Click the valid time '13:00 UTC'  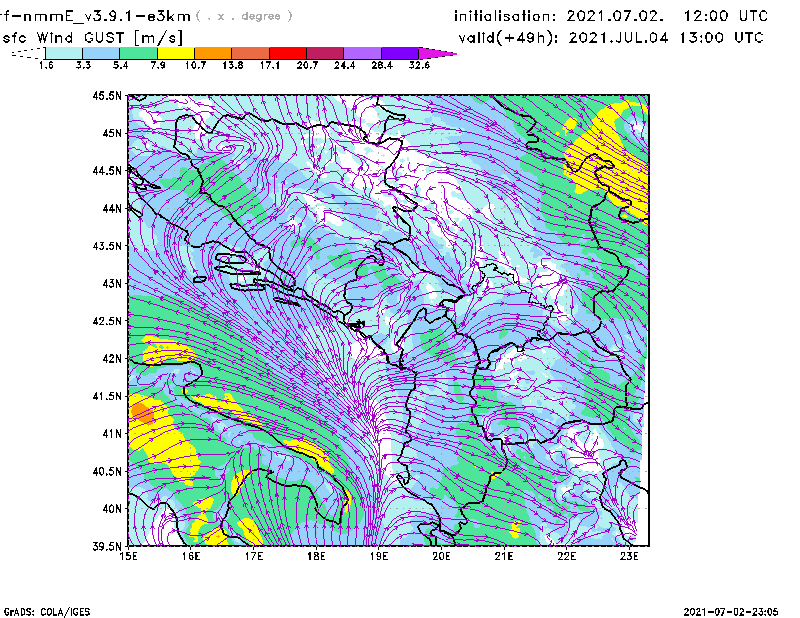click(x=722, y=37)
